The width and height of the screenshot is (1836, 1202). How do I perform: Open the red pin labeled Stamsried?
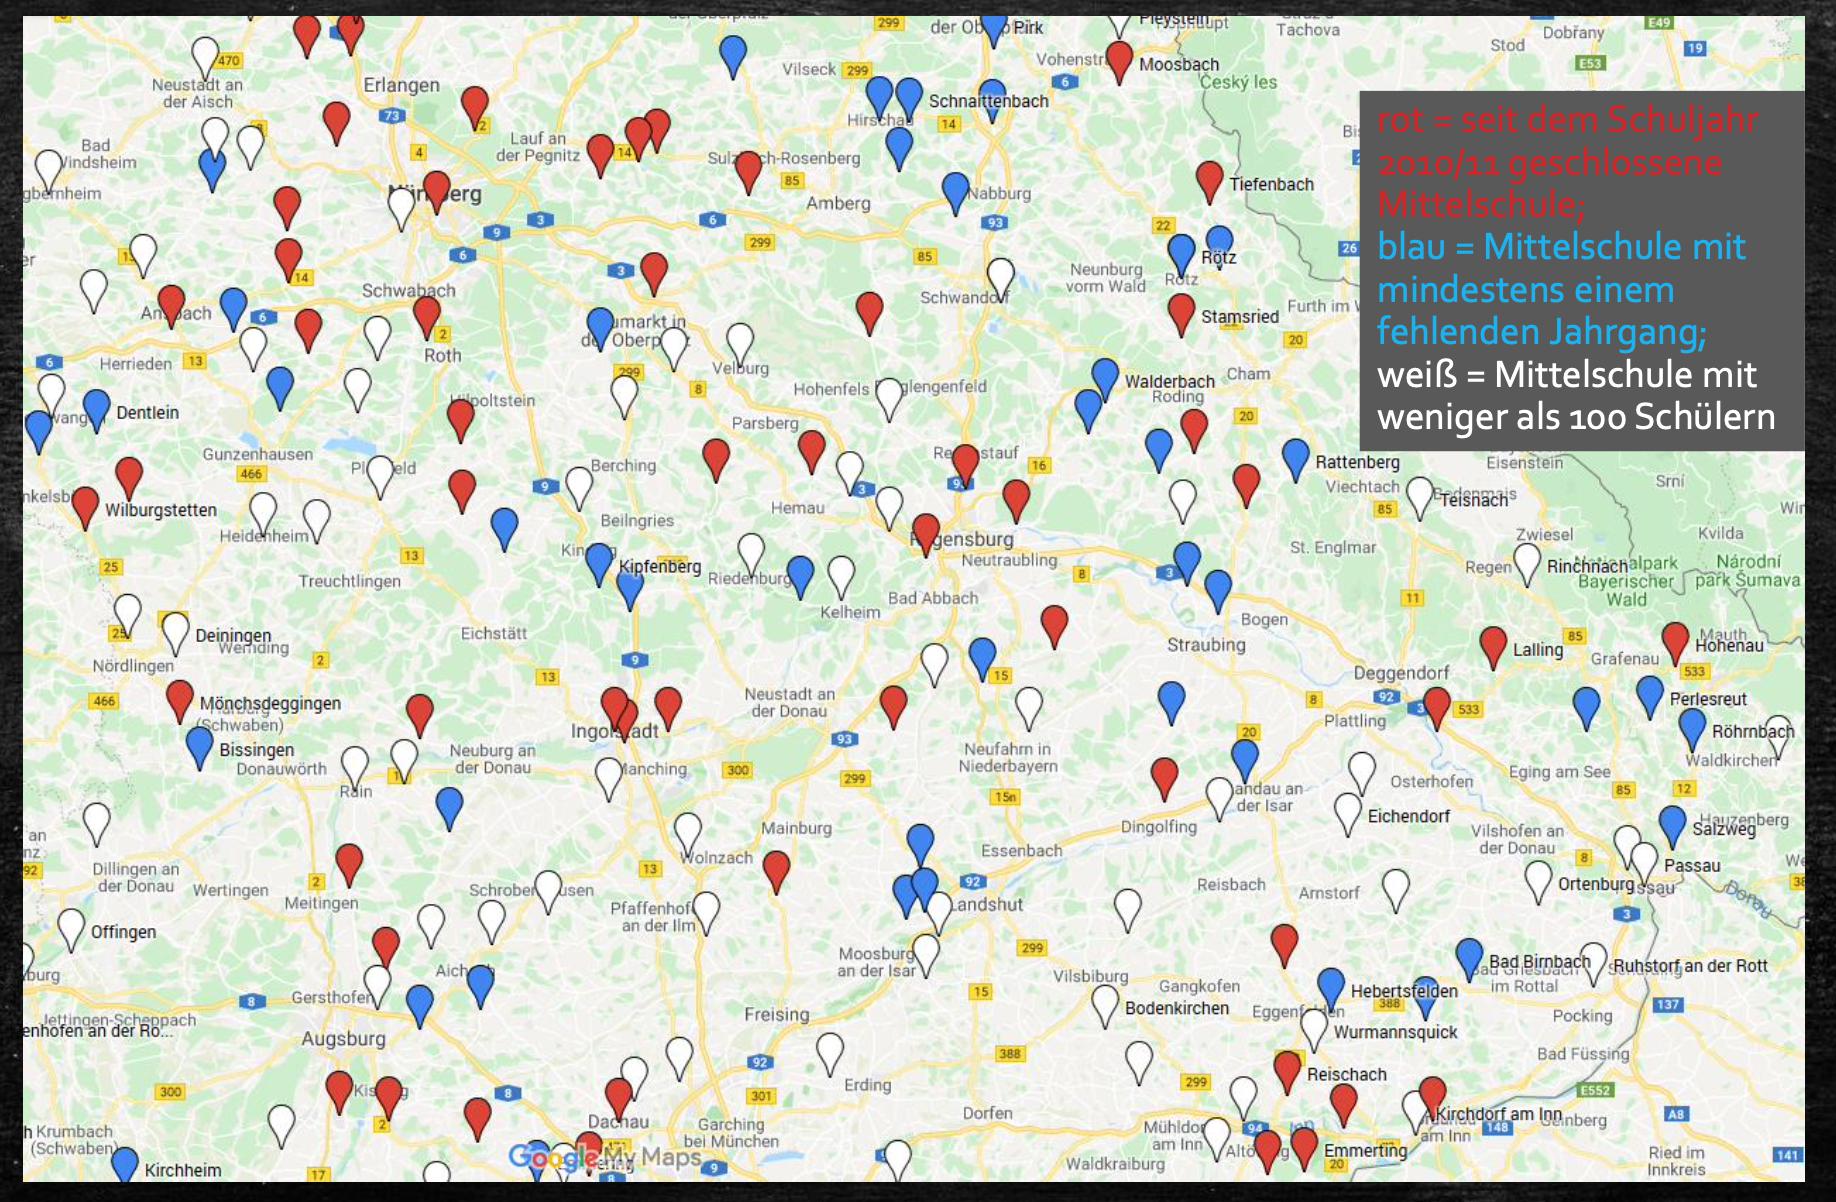click(x=1182, y=313)
